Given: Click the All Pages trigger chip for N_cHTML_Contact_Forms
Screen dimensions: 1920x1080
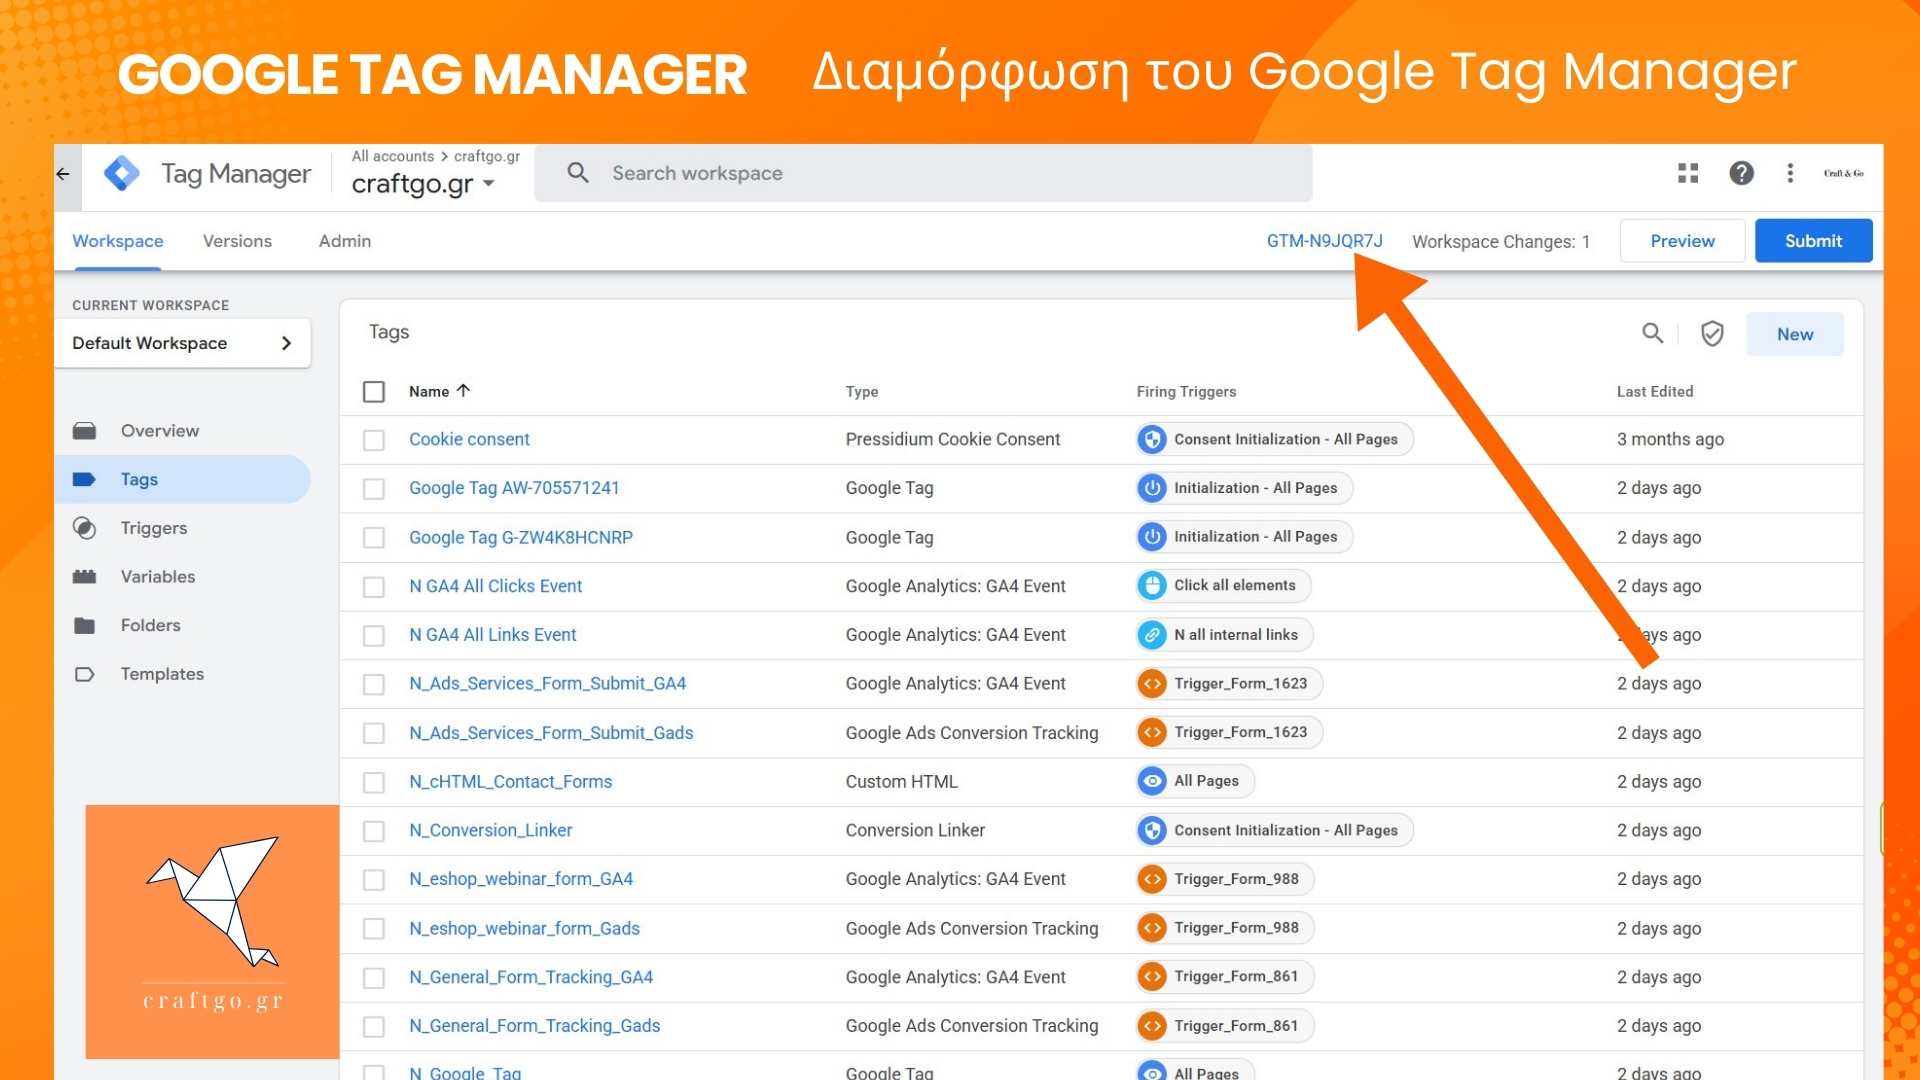Looking at the screenshot, I should [1195, 781].
